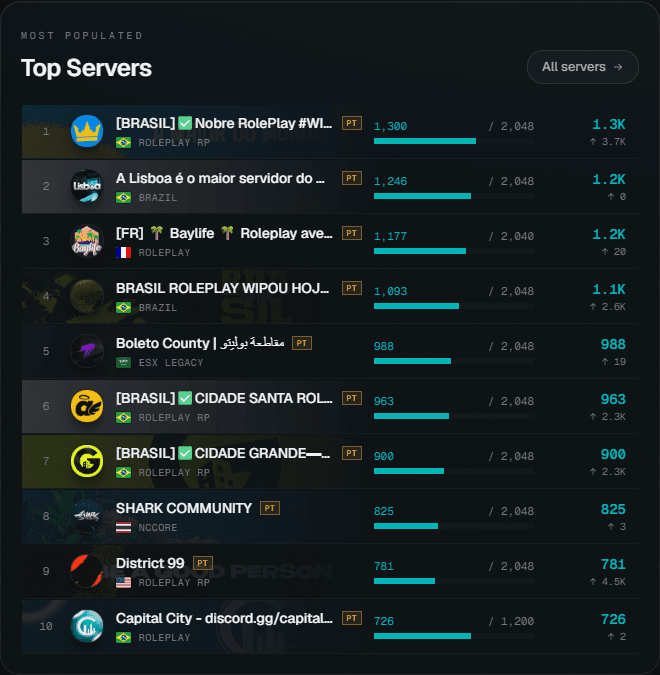The height and width of the screenshot is (675, 660).
Task: Click the US flag under District 99
Action: pos(124,582)
